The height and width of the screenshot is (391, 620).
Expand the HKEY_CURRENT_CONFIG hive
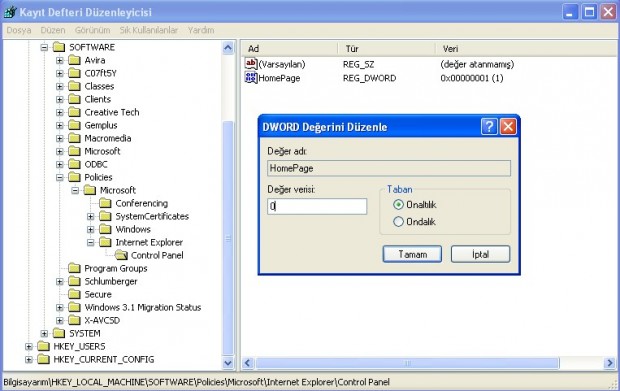click(x=29, y=359)
